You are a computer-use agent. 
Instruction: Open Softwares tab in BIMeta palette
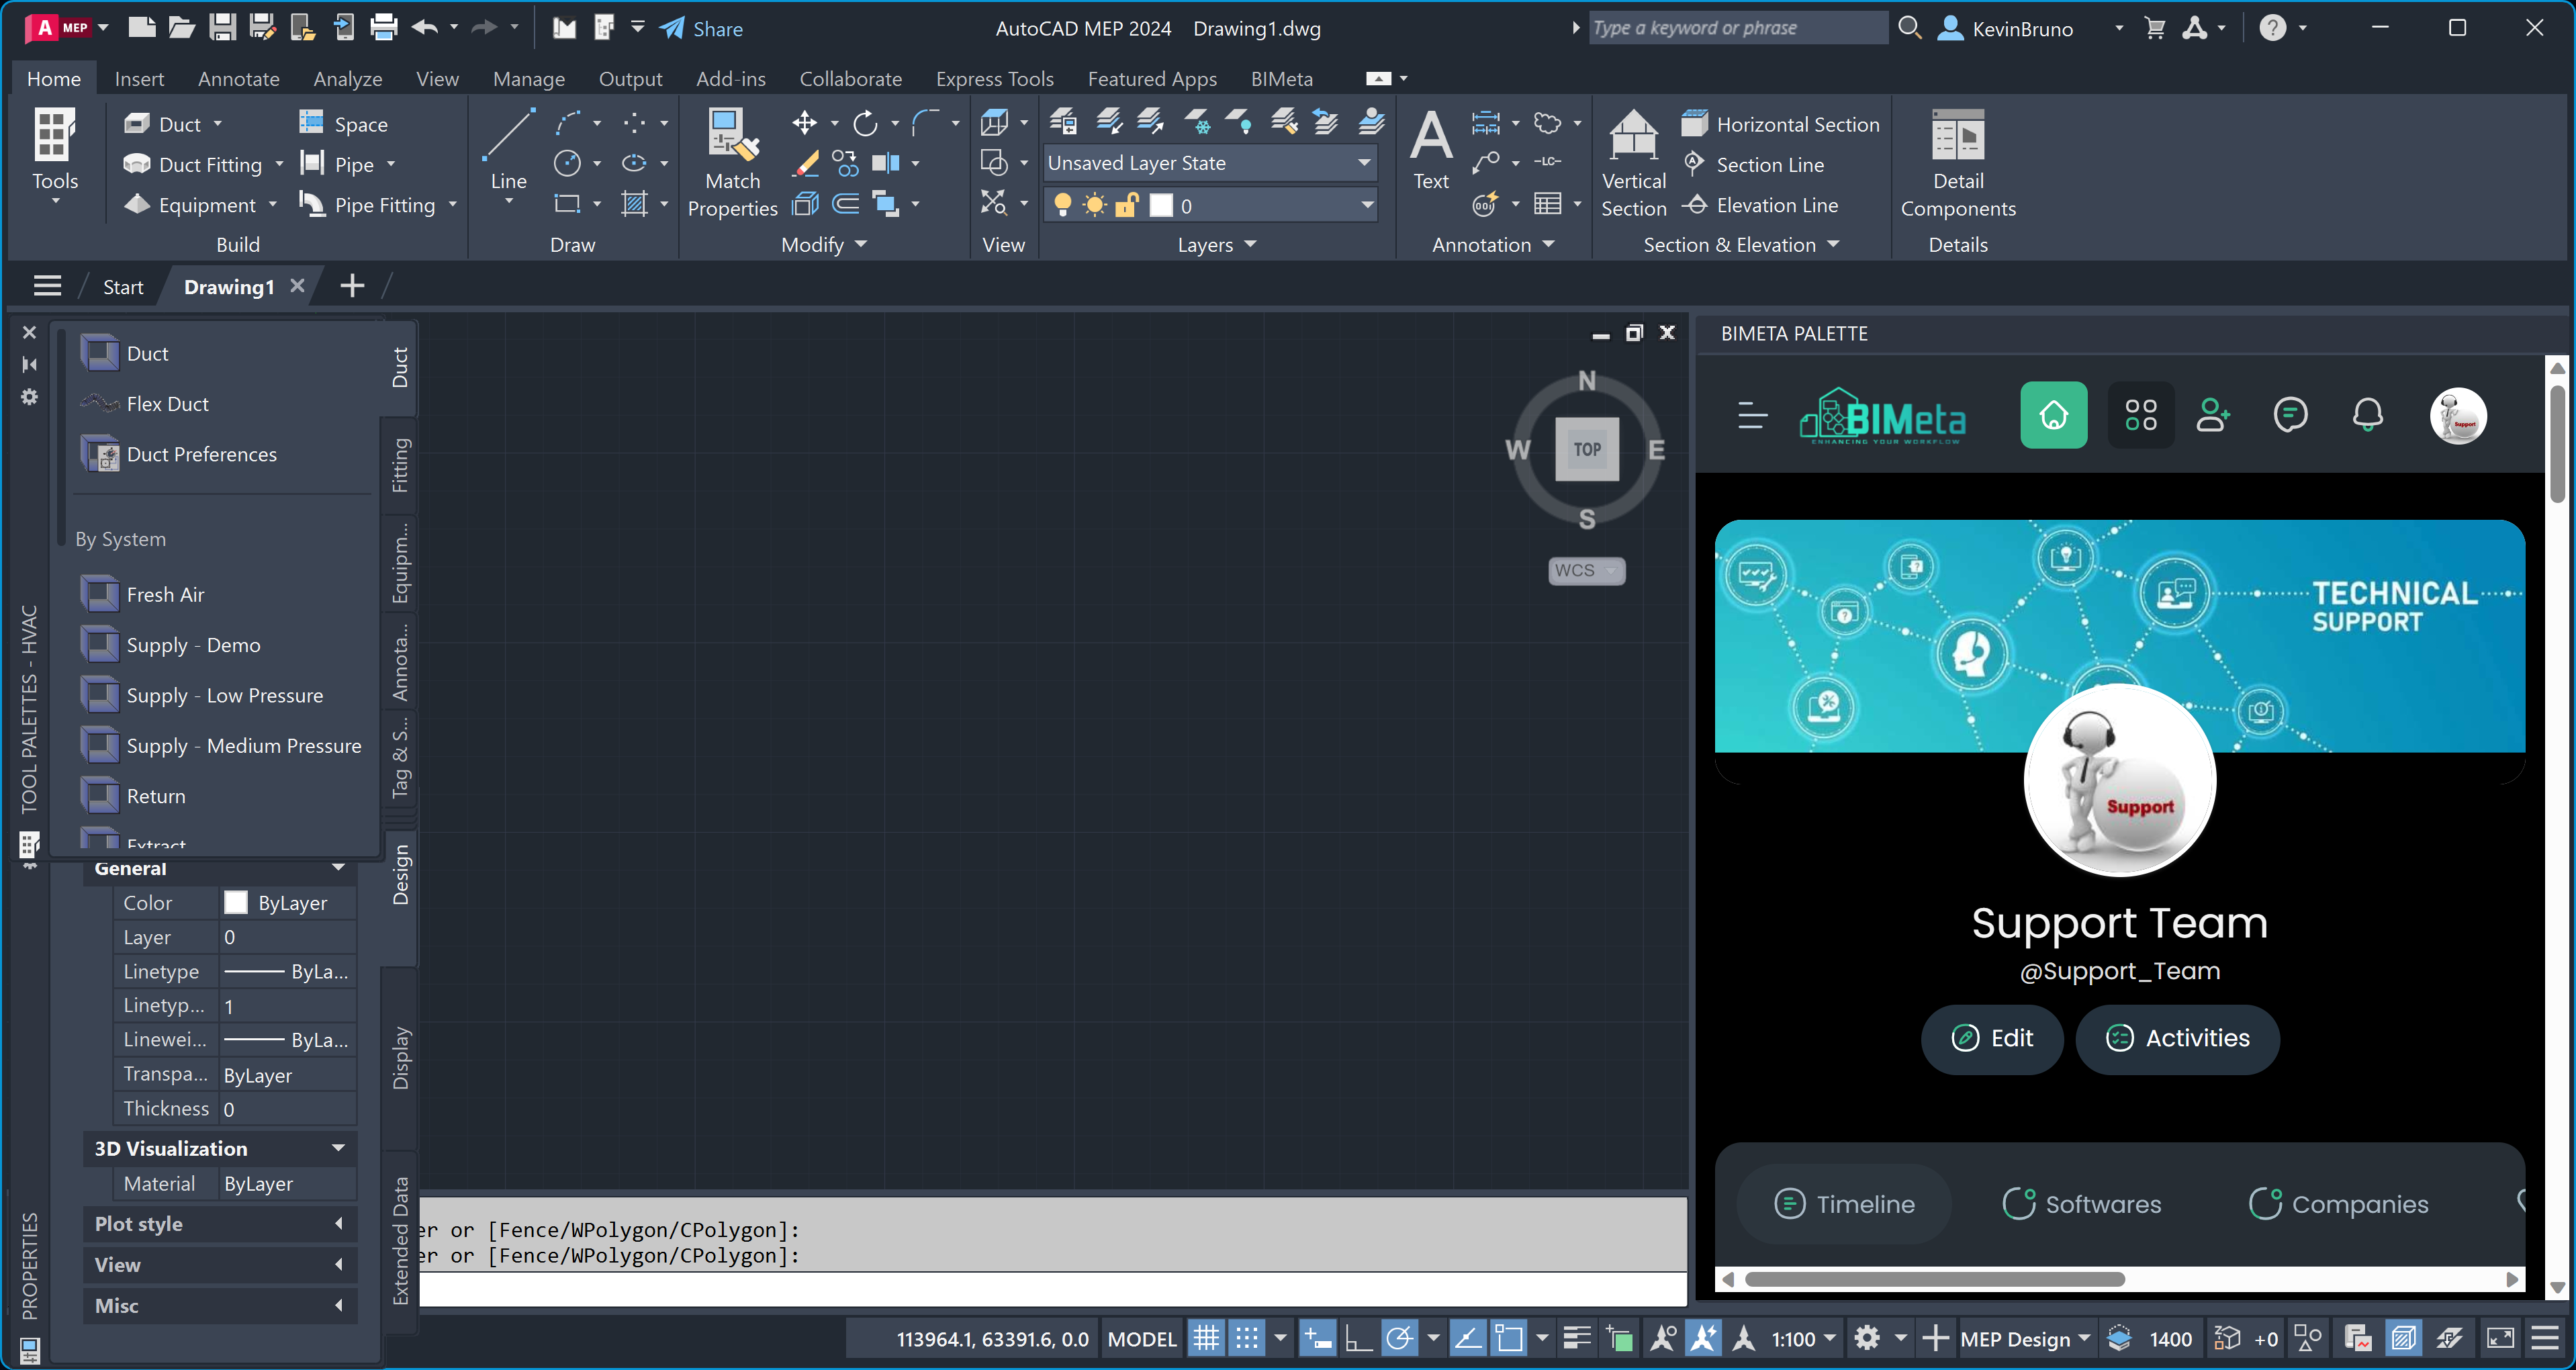2082,1204
